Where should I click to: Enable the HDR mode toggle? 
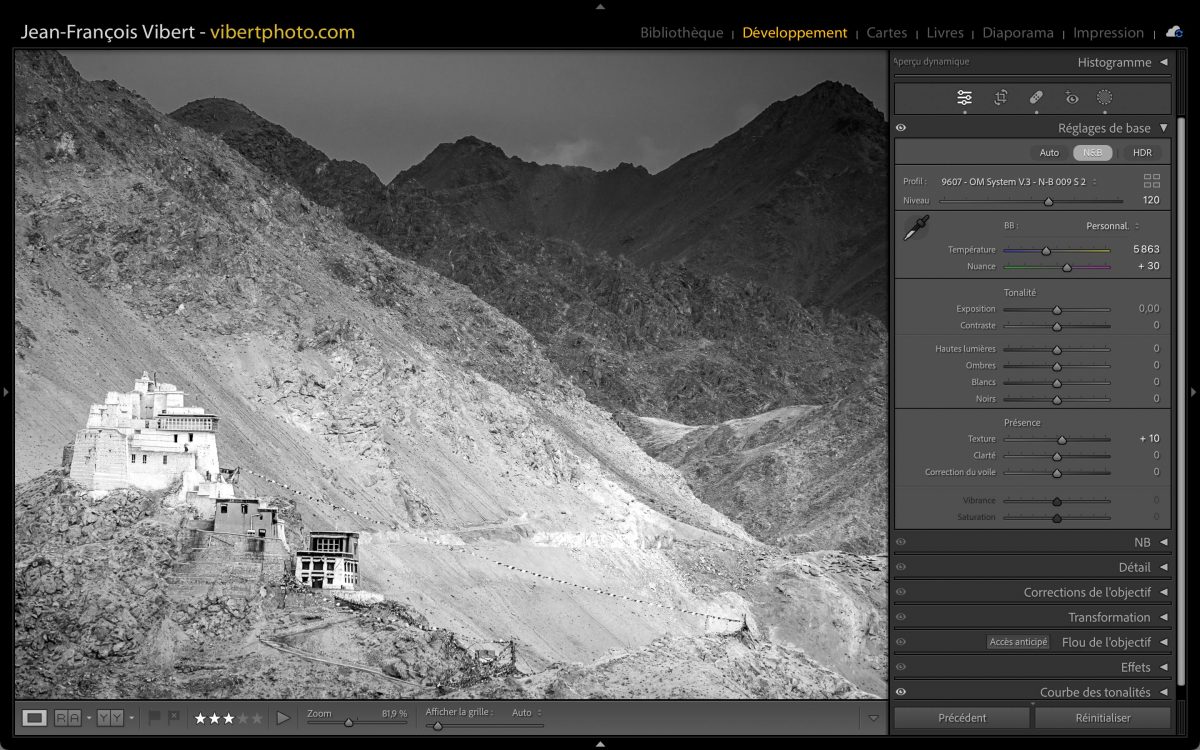click(1142, 153)
